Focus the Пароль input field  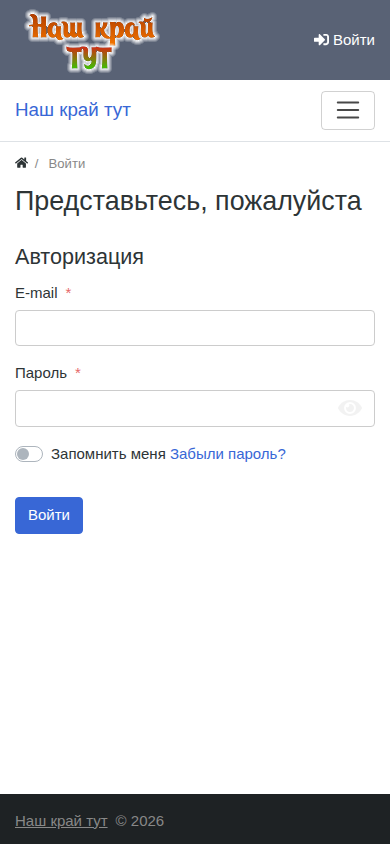tap(195, 409)
